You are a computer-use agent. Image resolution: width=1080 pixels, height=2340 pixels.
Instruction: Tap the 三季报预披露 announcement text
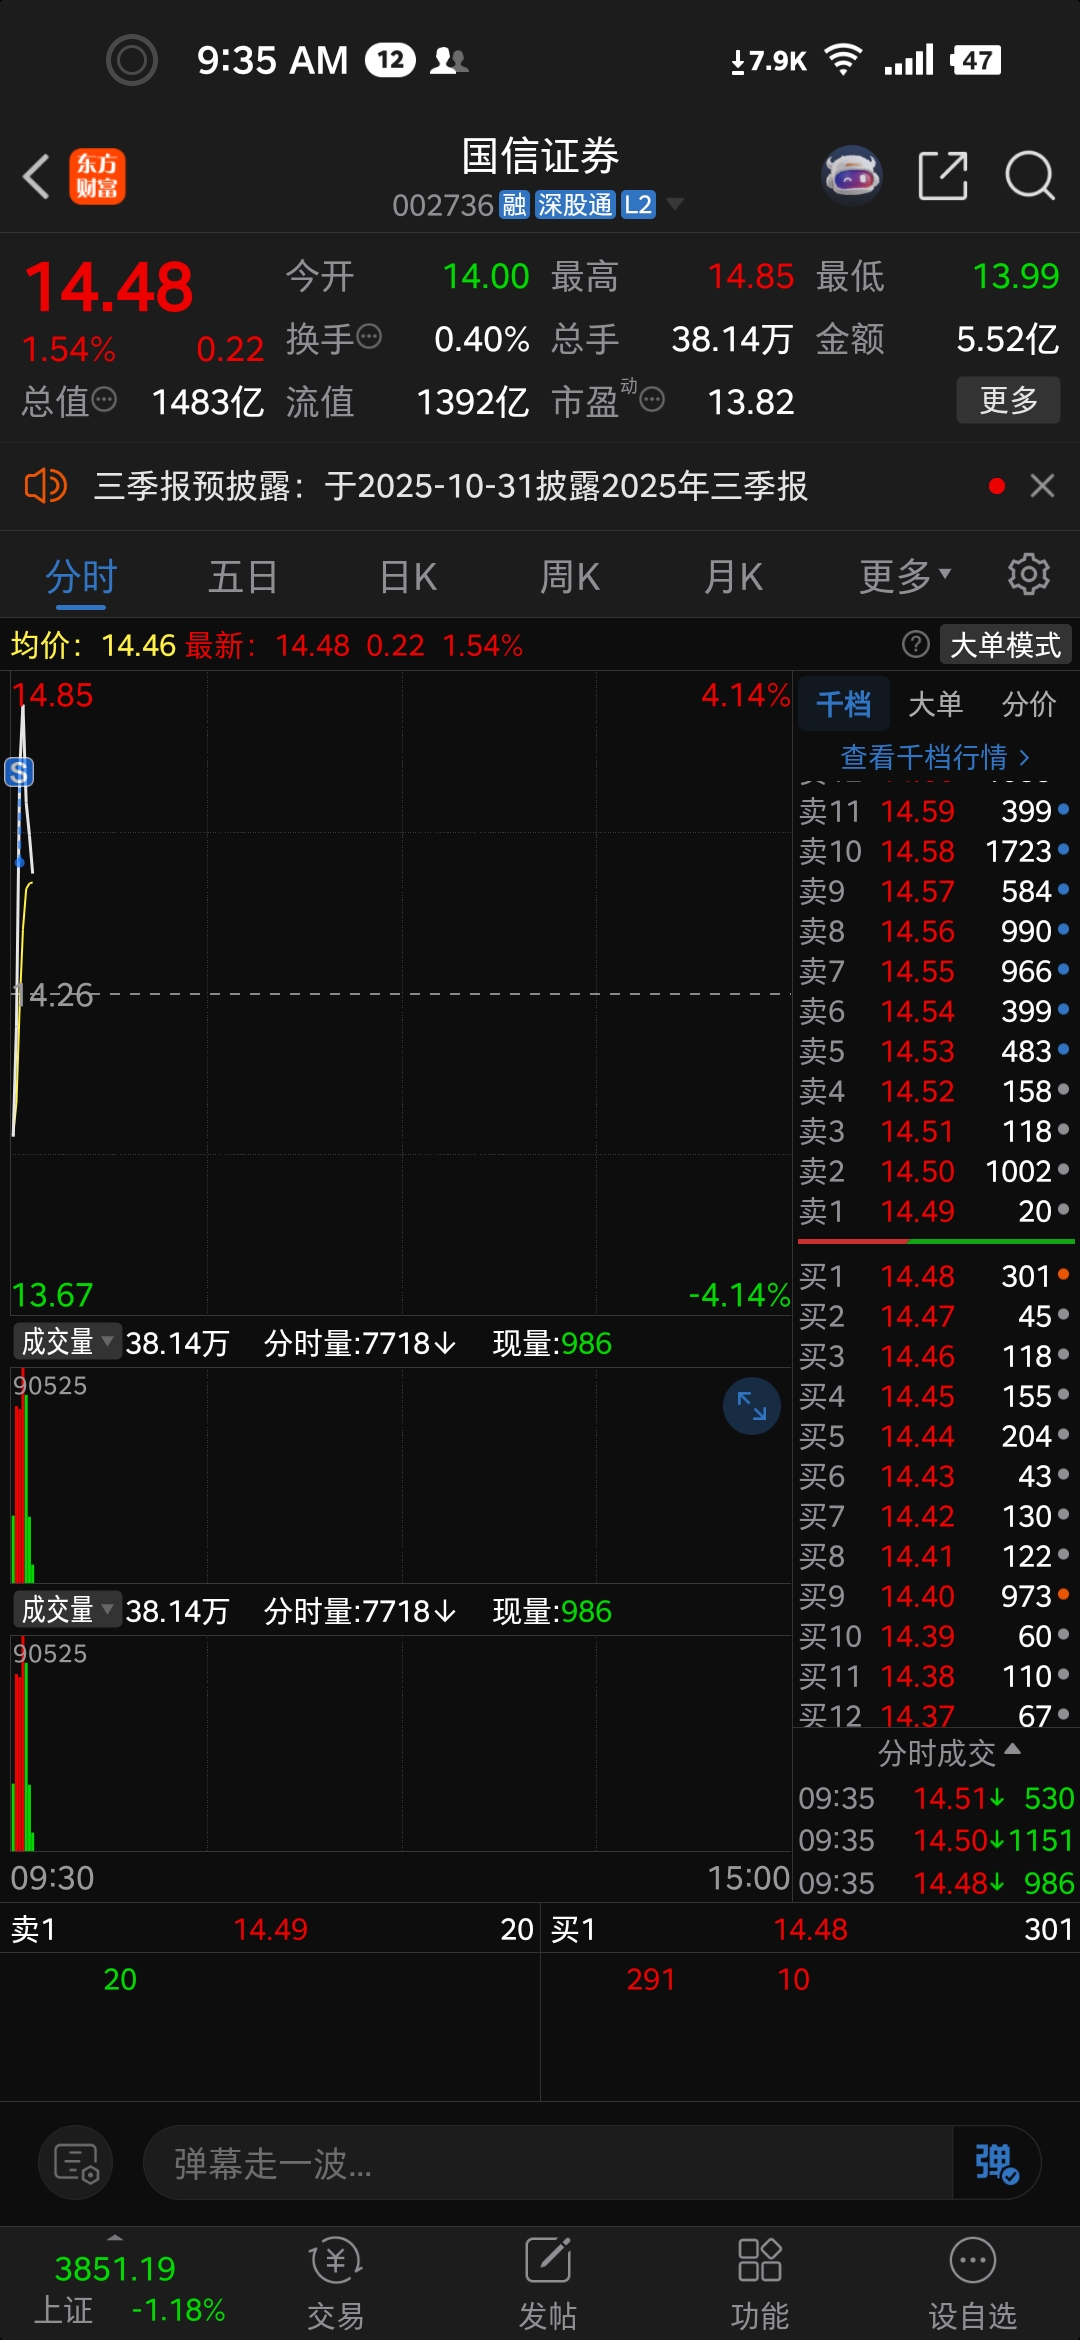coord(451,486)
